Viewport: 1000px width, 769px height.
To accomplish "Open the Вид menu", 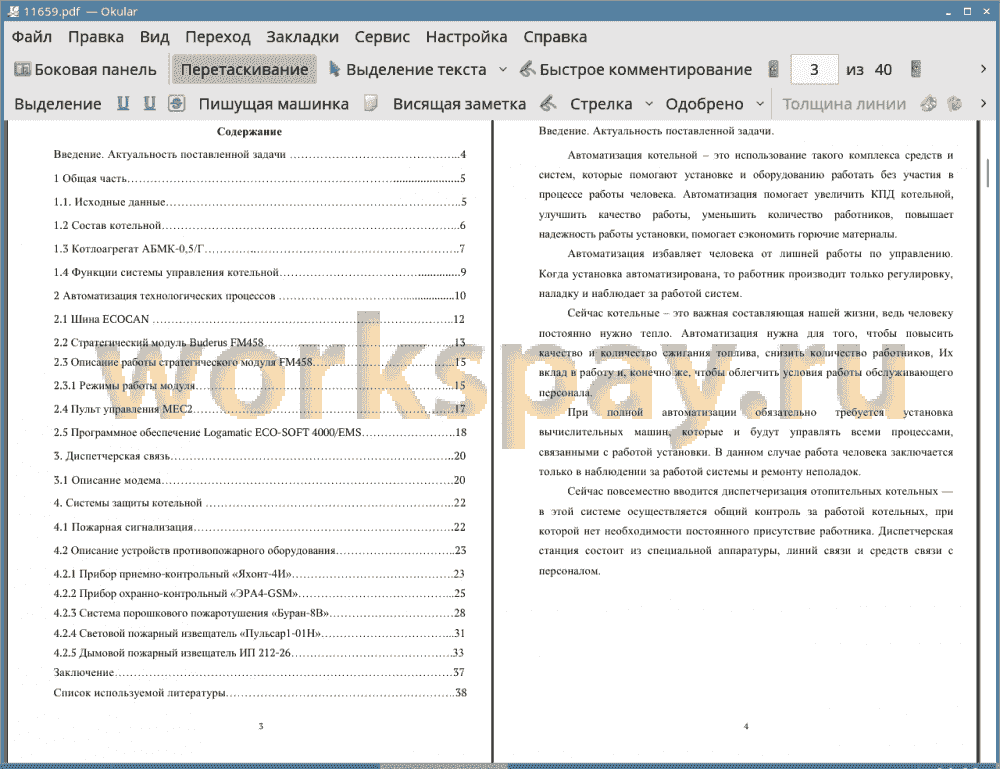I will pyautogui.click(x=154, y=37).
